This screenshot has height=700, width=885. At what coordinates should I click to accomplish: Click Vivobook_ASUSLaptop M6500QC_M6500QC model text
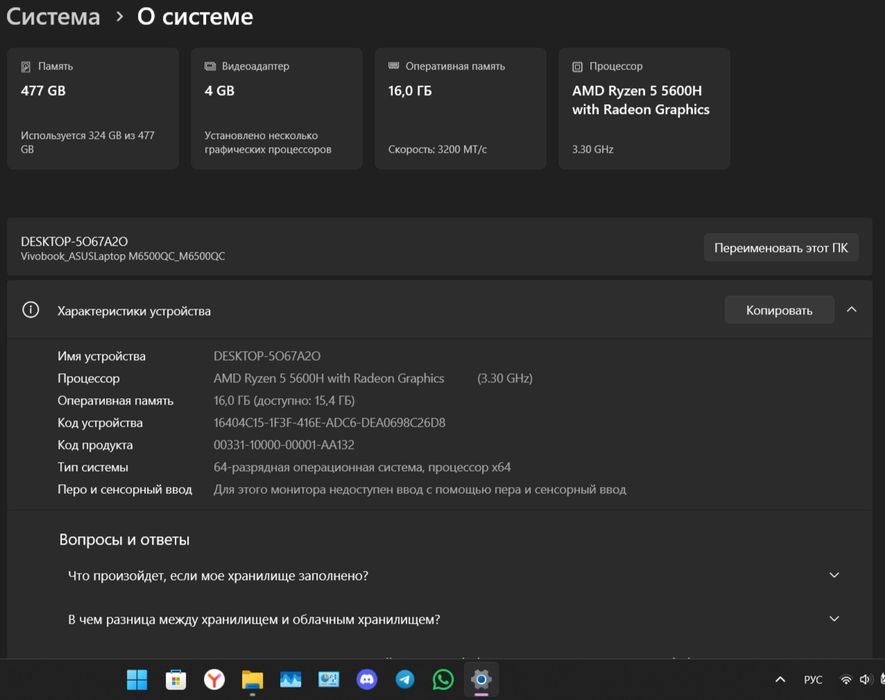[x=123, y=256]
